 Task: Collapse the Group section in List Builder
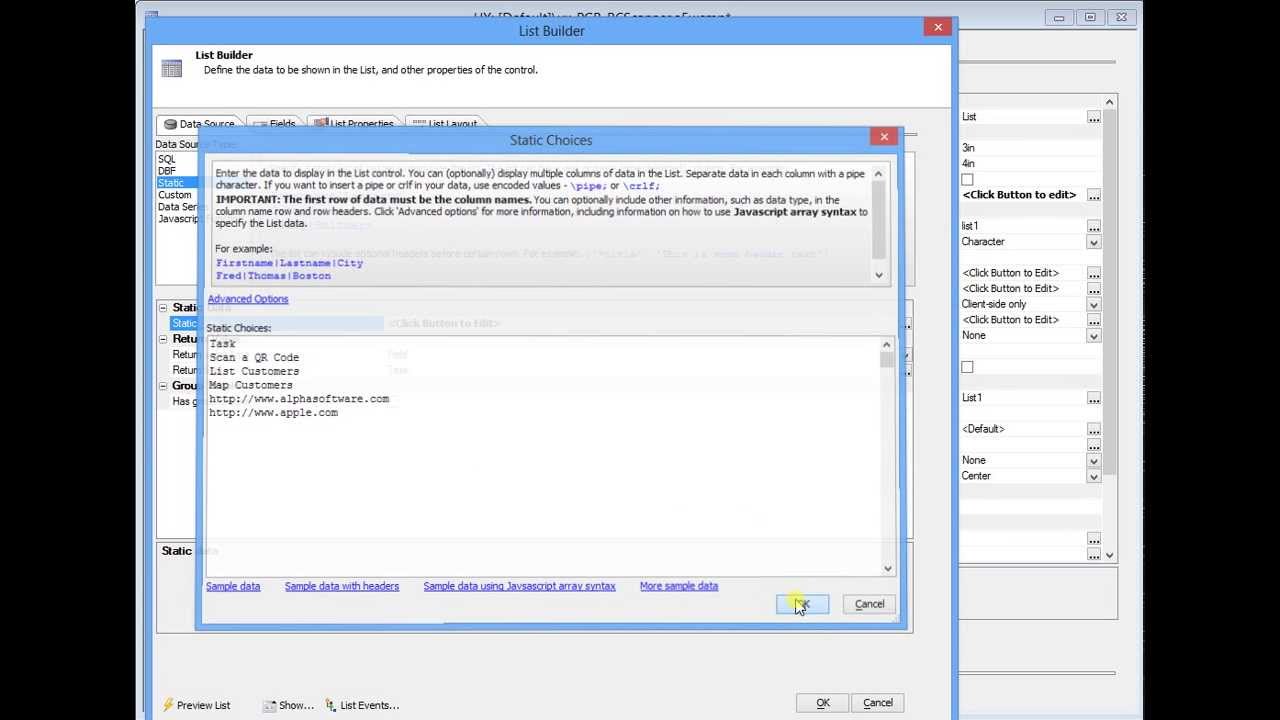coord(163,386)
